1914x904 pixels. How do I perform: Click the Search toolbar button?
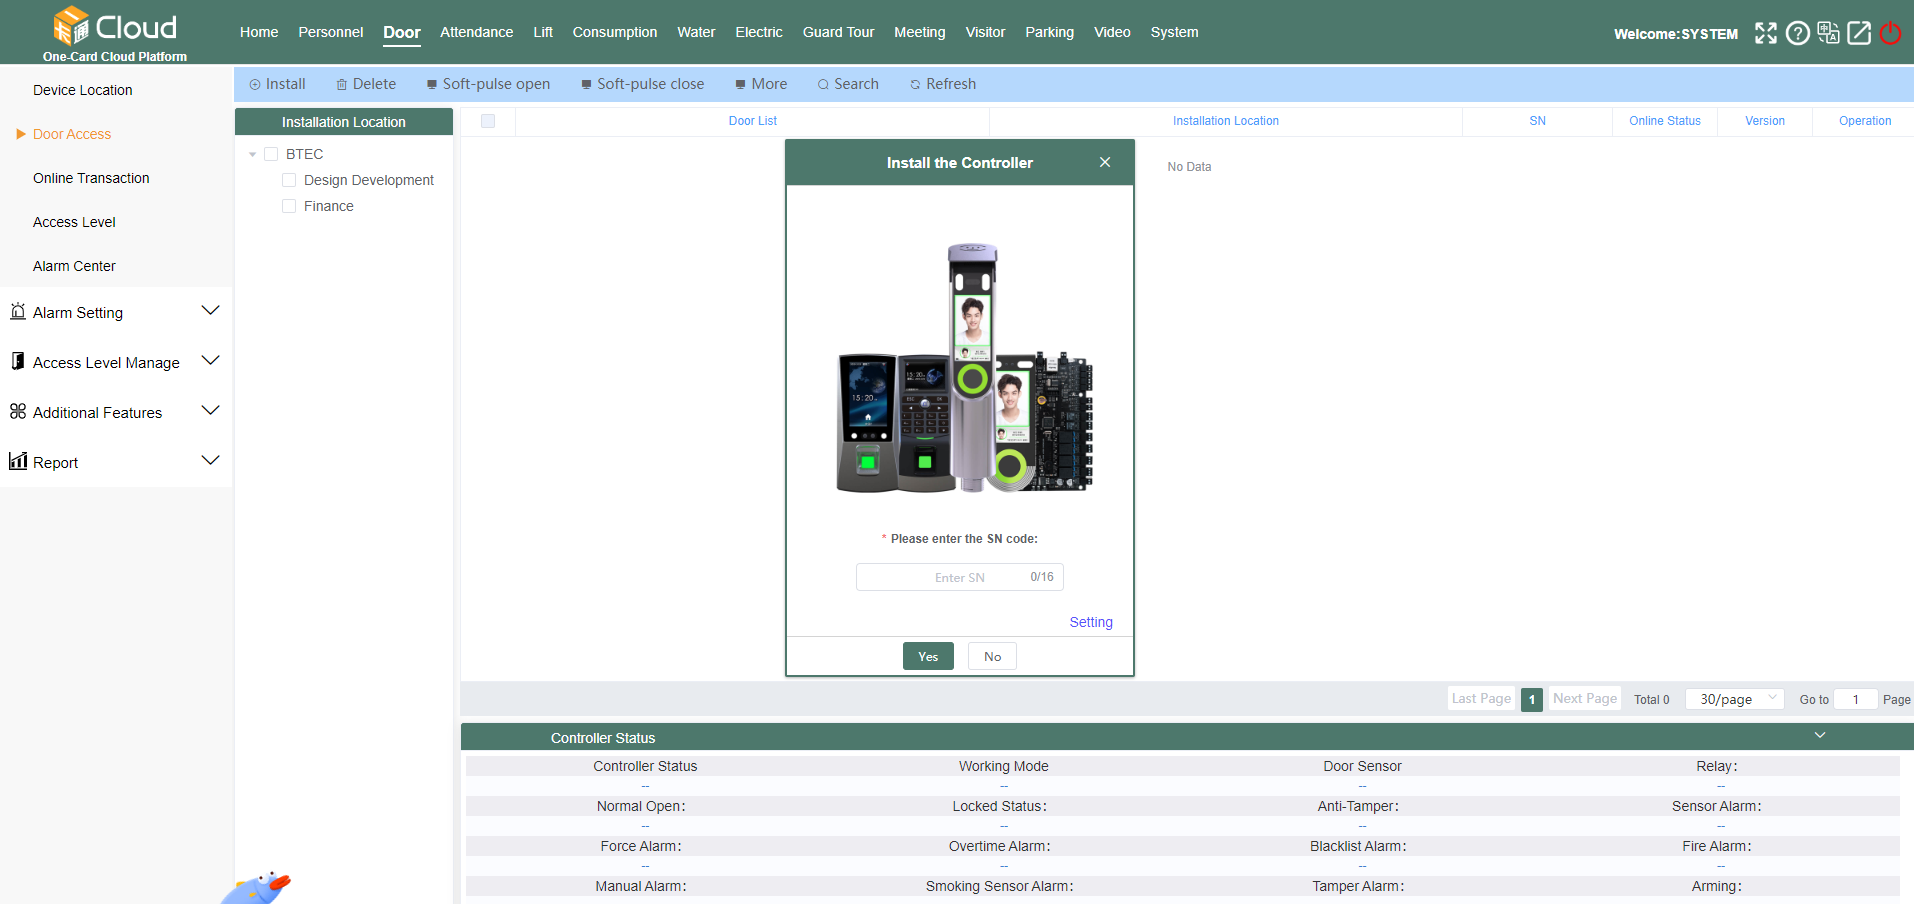[847, 84]
